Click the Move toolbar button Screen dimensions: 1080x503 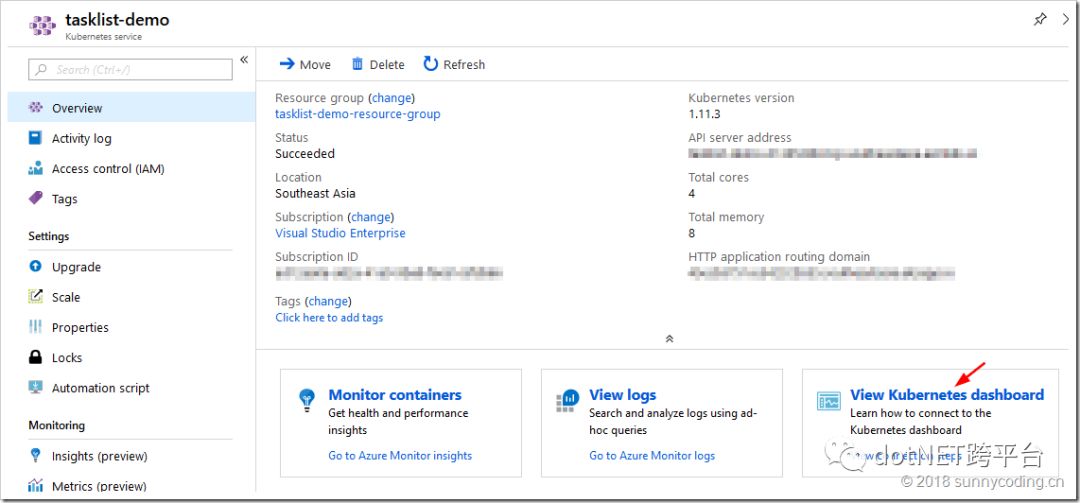coord(305,64)
